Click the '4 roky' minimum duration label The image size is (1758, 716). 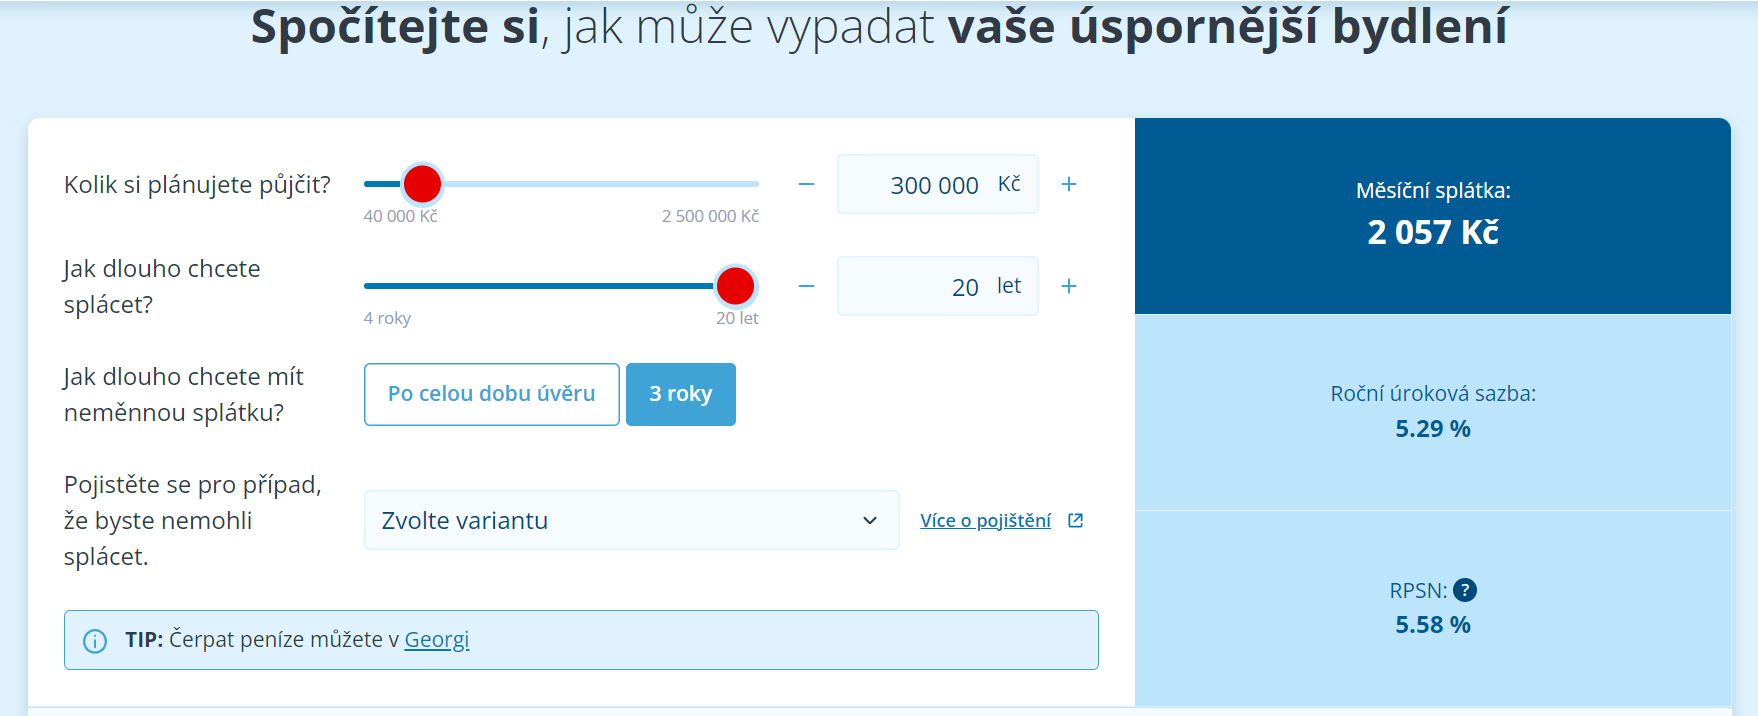tap(387, 318)
